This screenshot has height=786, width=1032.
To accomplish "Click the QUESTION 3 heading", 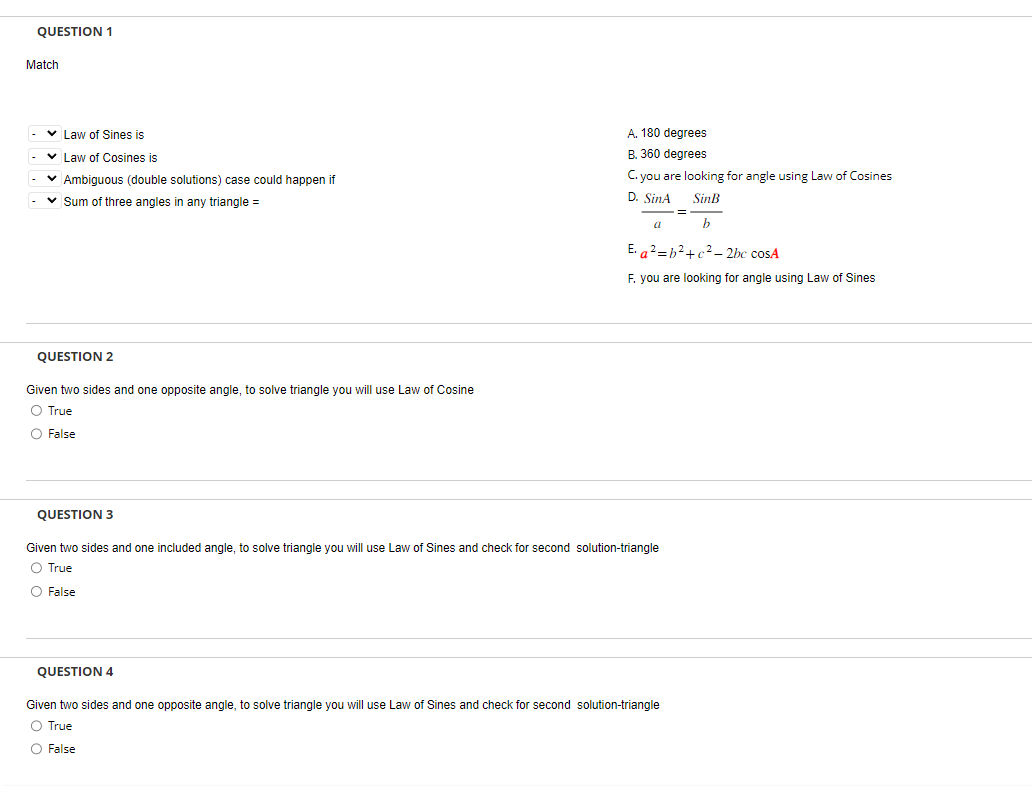I will 75,514.
